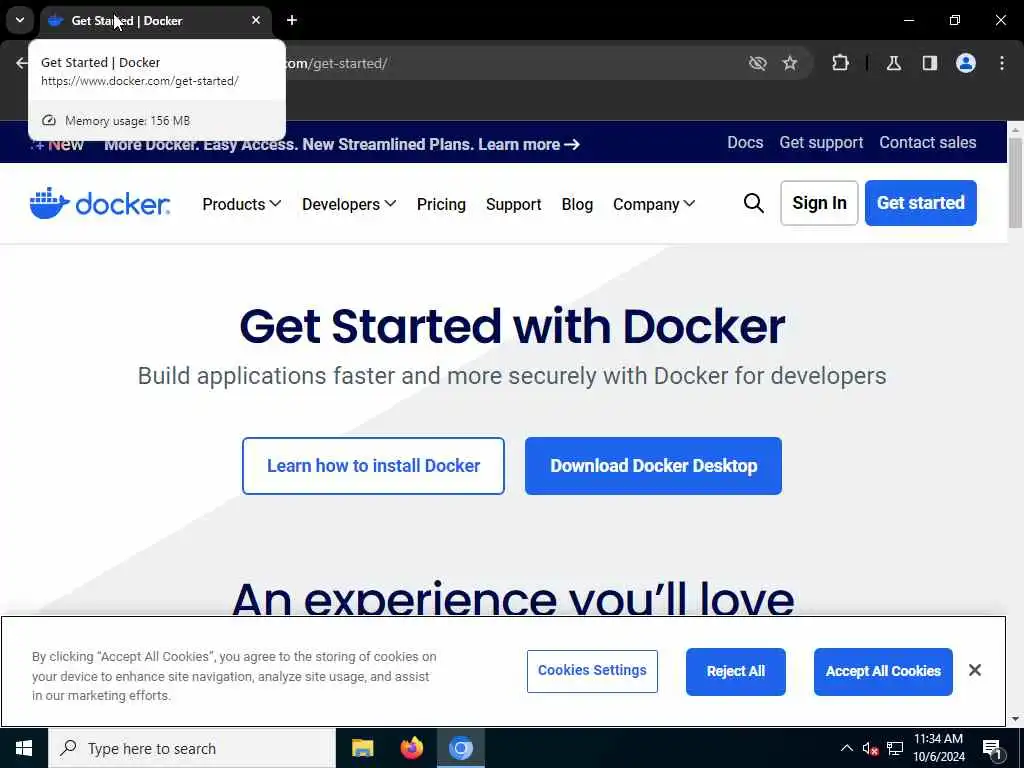Screen dimensions: 1024x768
Task: Go to the Blog
Action: tap(577, 204)
